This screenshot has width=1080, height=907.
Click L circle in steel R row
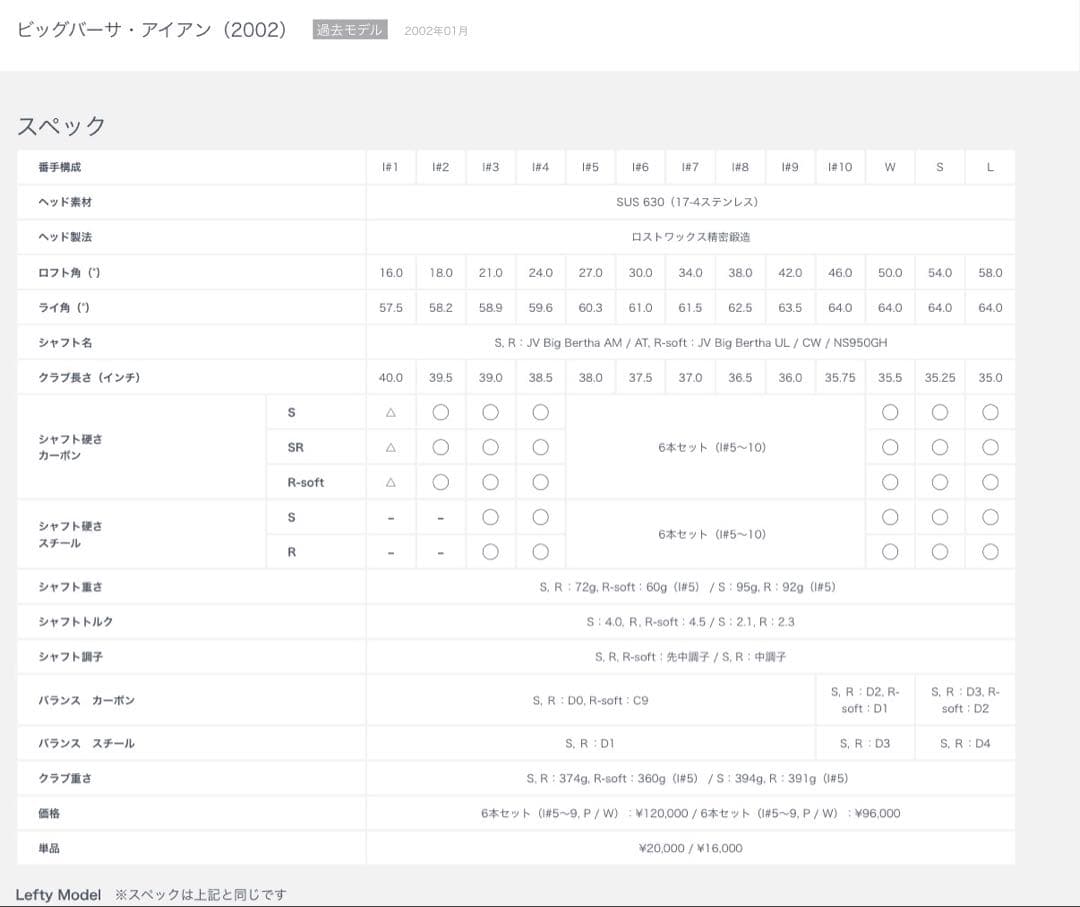tap(990, 552)
